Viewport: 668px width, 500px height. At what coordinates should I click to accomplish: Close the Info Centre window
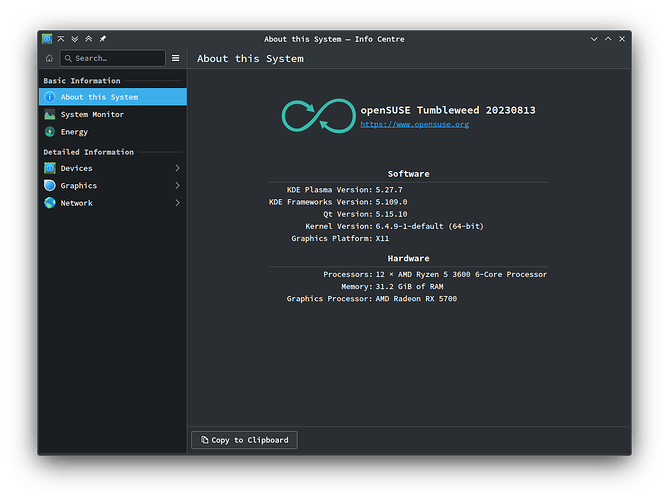(x=622, y=39)
